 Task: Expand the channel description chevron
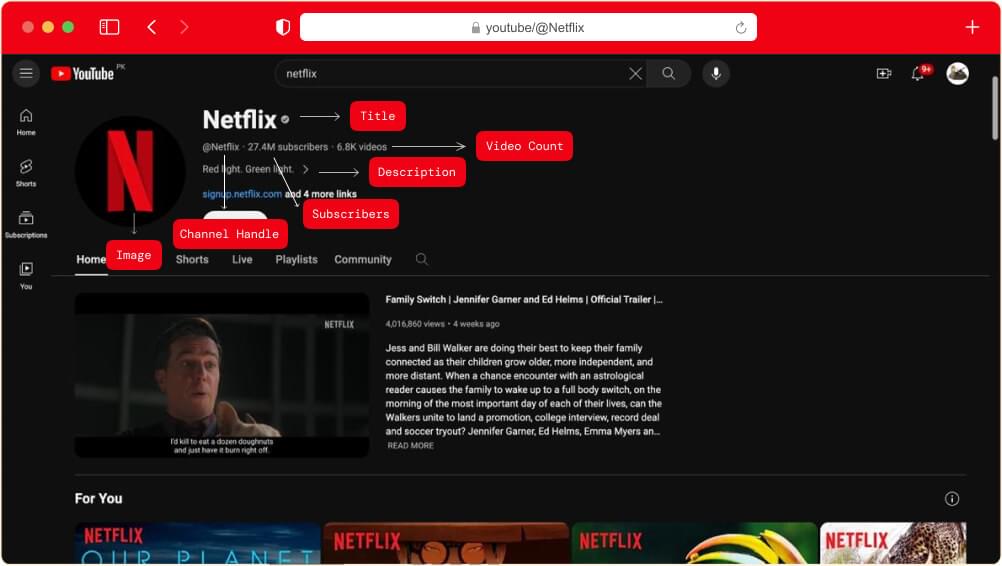pyautogui.click(x=305, y=169)
